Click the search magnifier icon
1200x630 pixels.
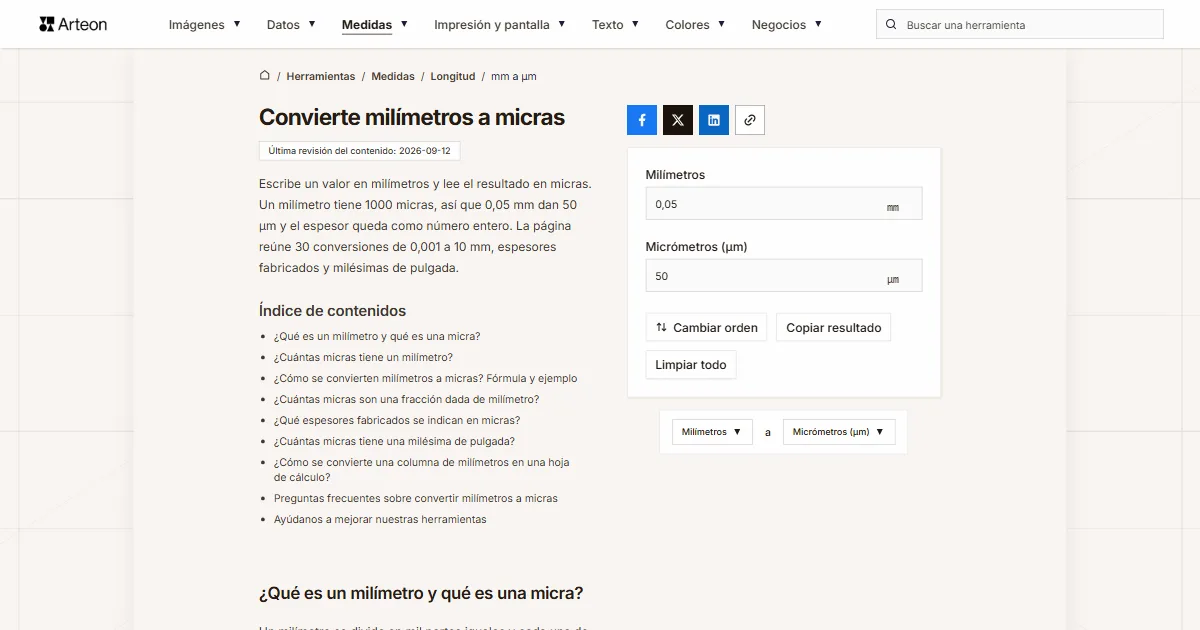click(891, 24)
